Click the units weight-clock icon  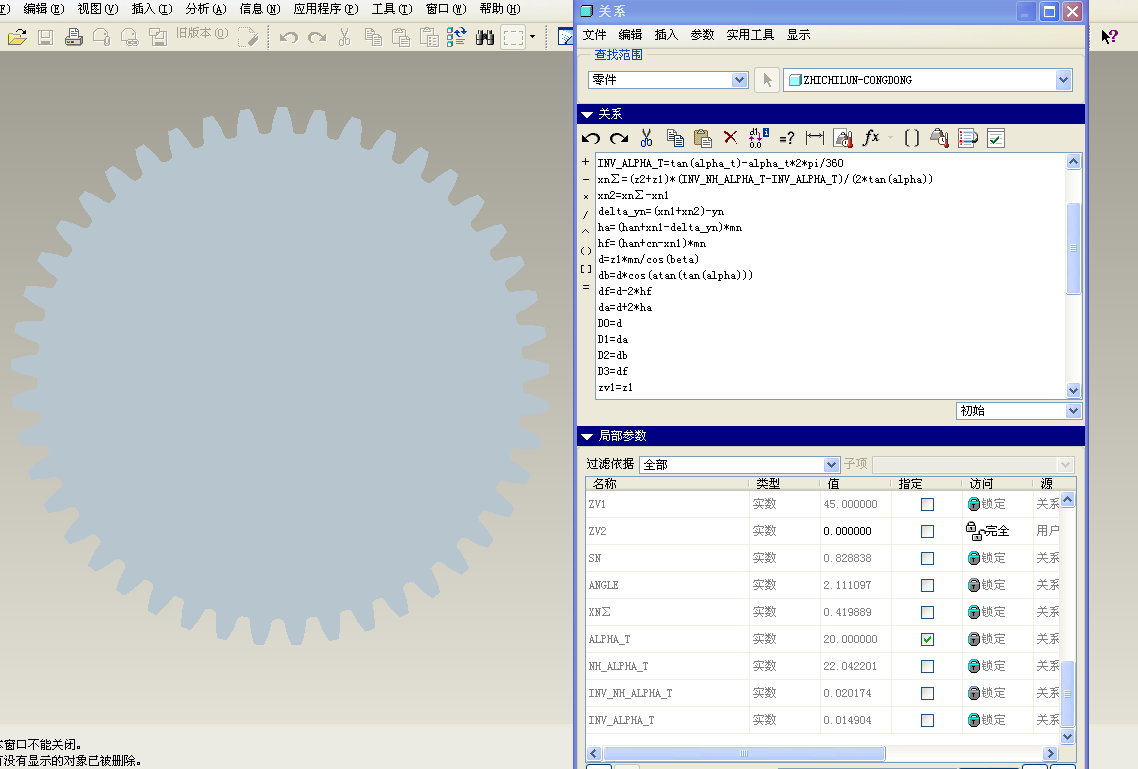click(x=940, y=138)
